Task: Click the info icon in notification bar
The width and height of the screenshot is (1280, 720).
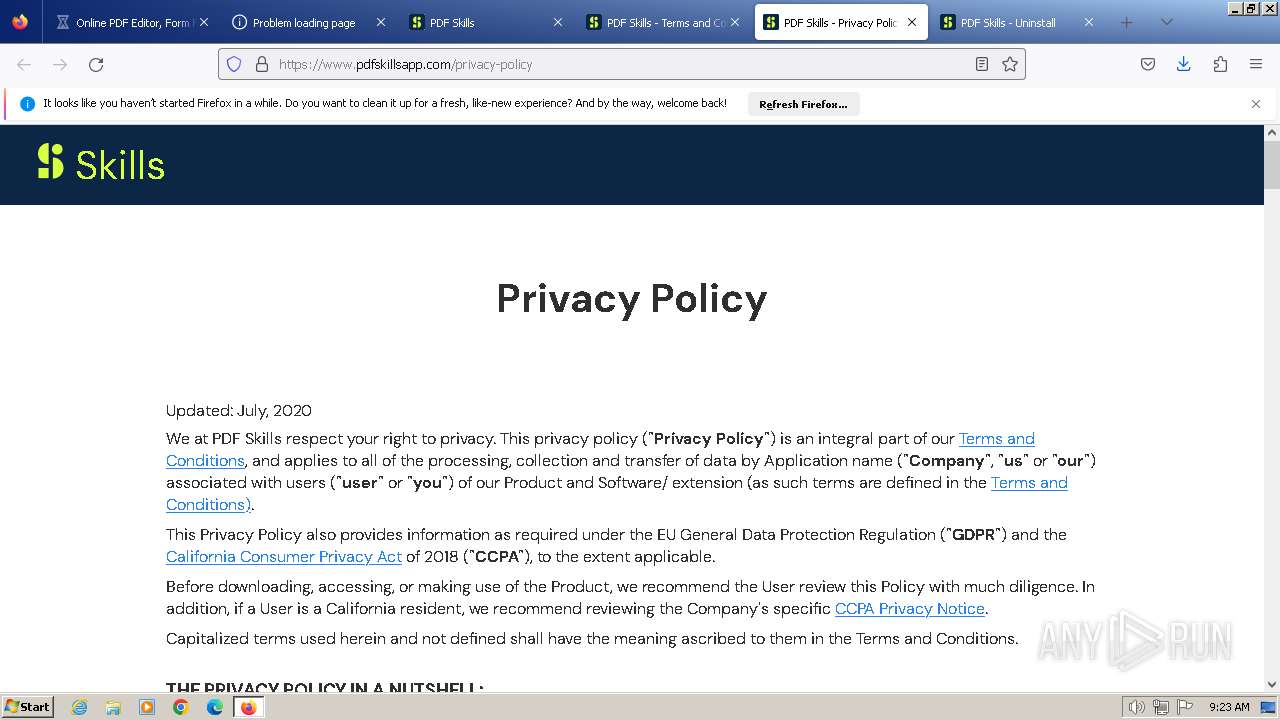Action: click(x=27, y=104)
